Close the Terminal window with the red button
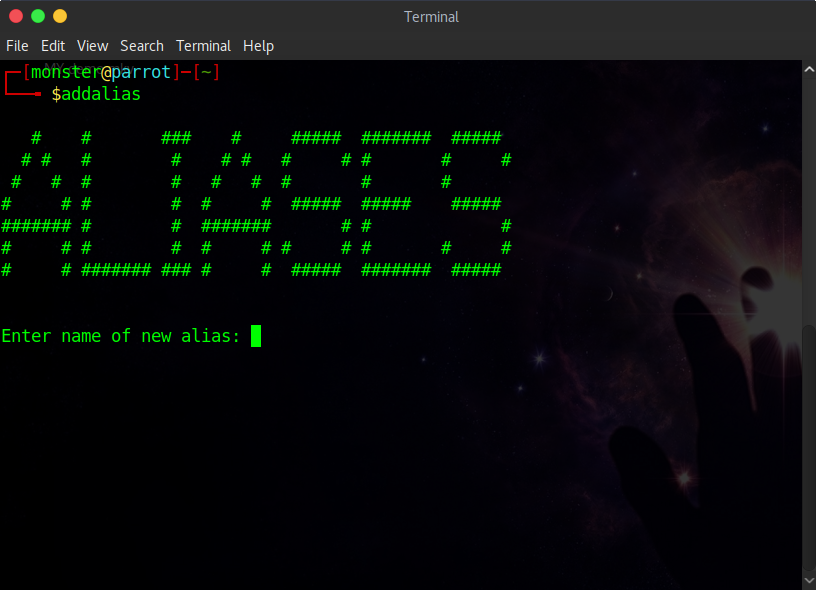This screenshot has width=816, height=590. pyautogui.click(x=16, y=16)
